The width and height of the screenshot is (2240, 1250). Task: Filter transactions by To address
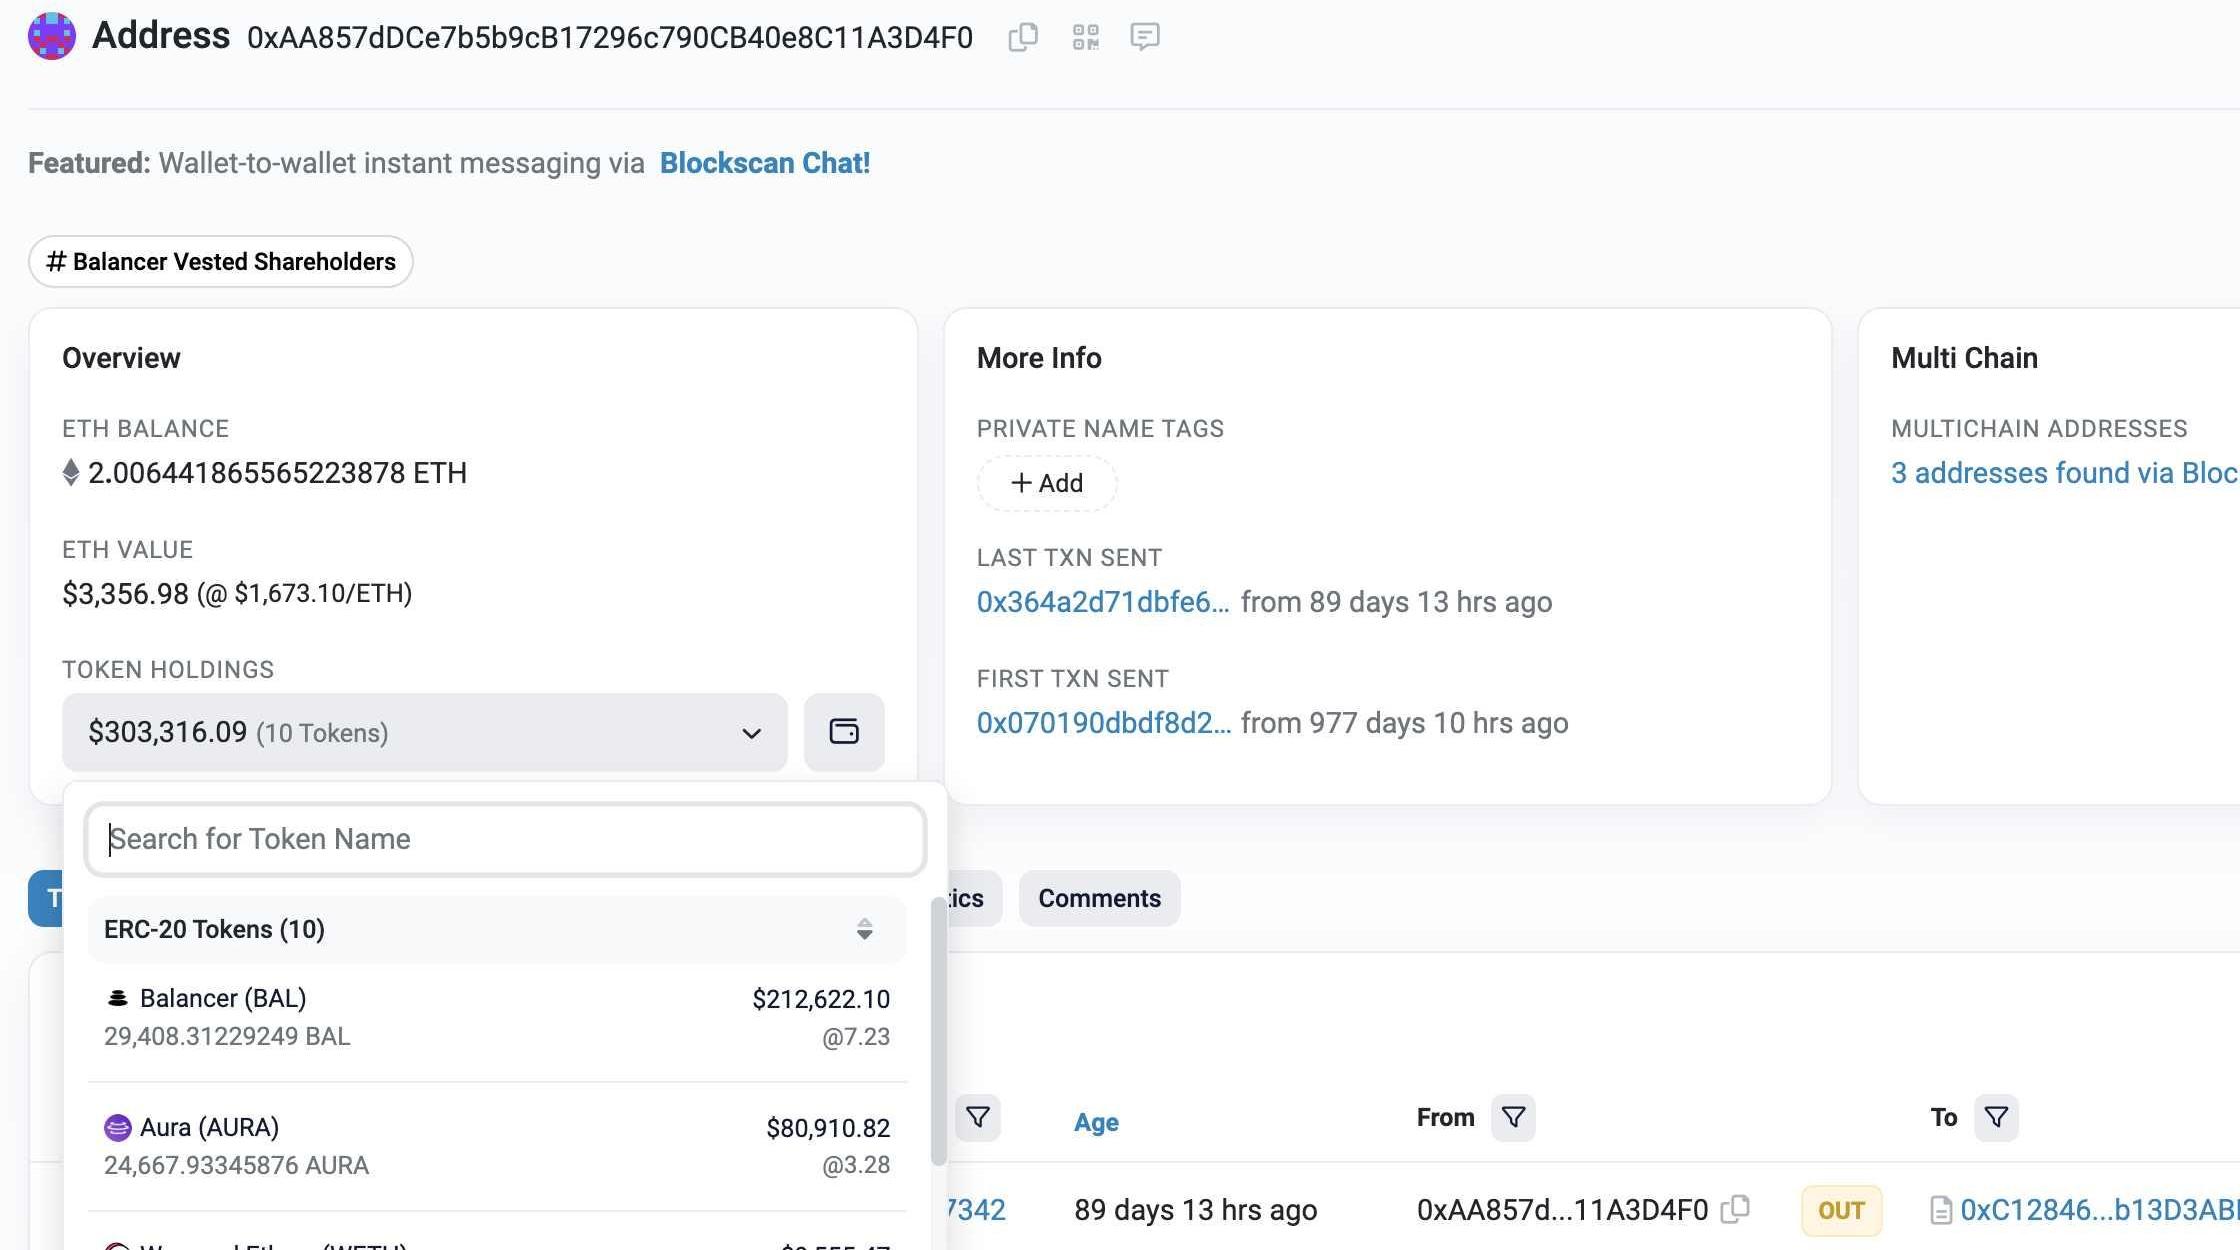point(1996,1117)
